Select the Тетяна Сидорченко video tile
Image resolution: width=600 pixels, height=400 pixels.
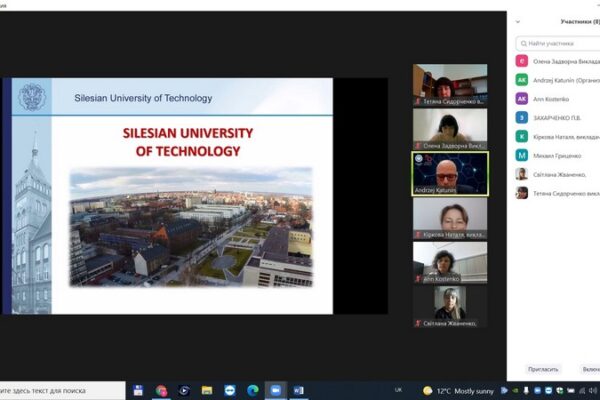tap(450, 85)
